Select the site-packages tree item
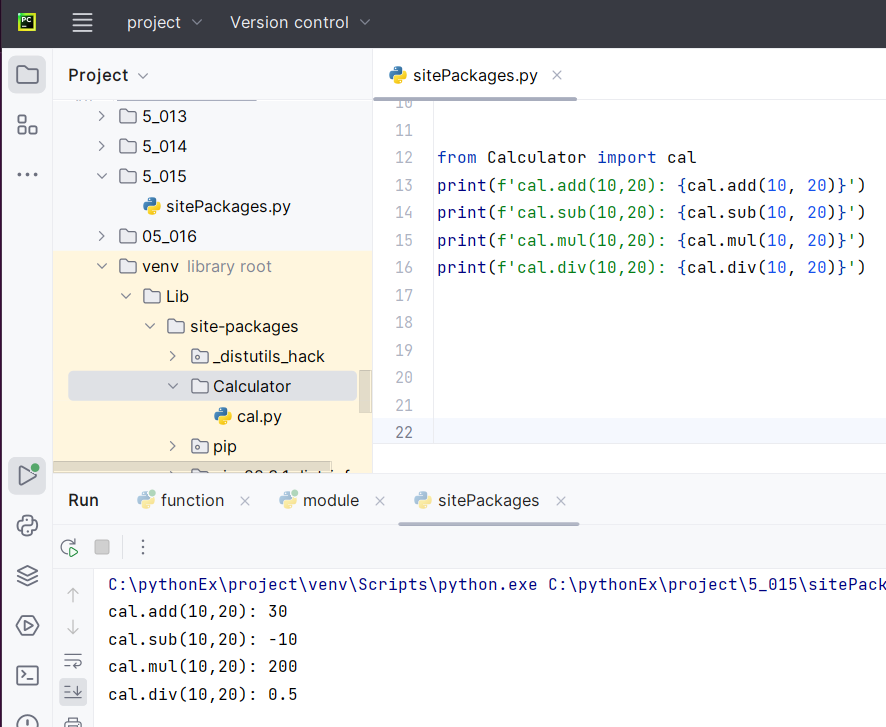Viewport: 886px width, 727px height. pyautogui.click(x=232, y=327)
